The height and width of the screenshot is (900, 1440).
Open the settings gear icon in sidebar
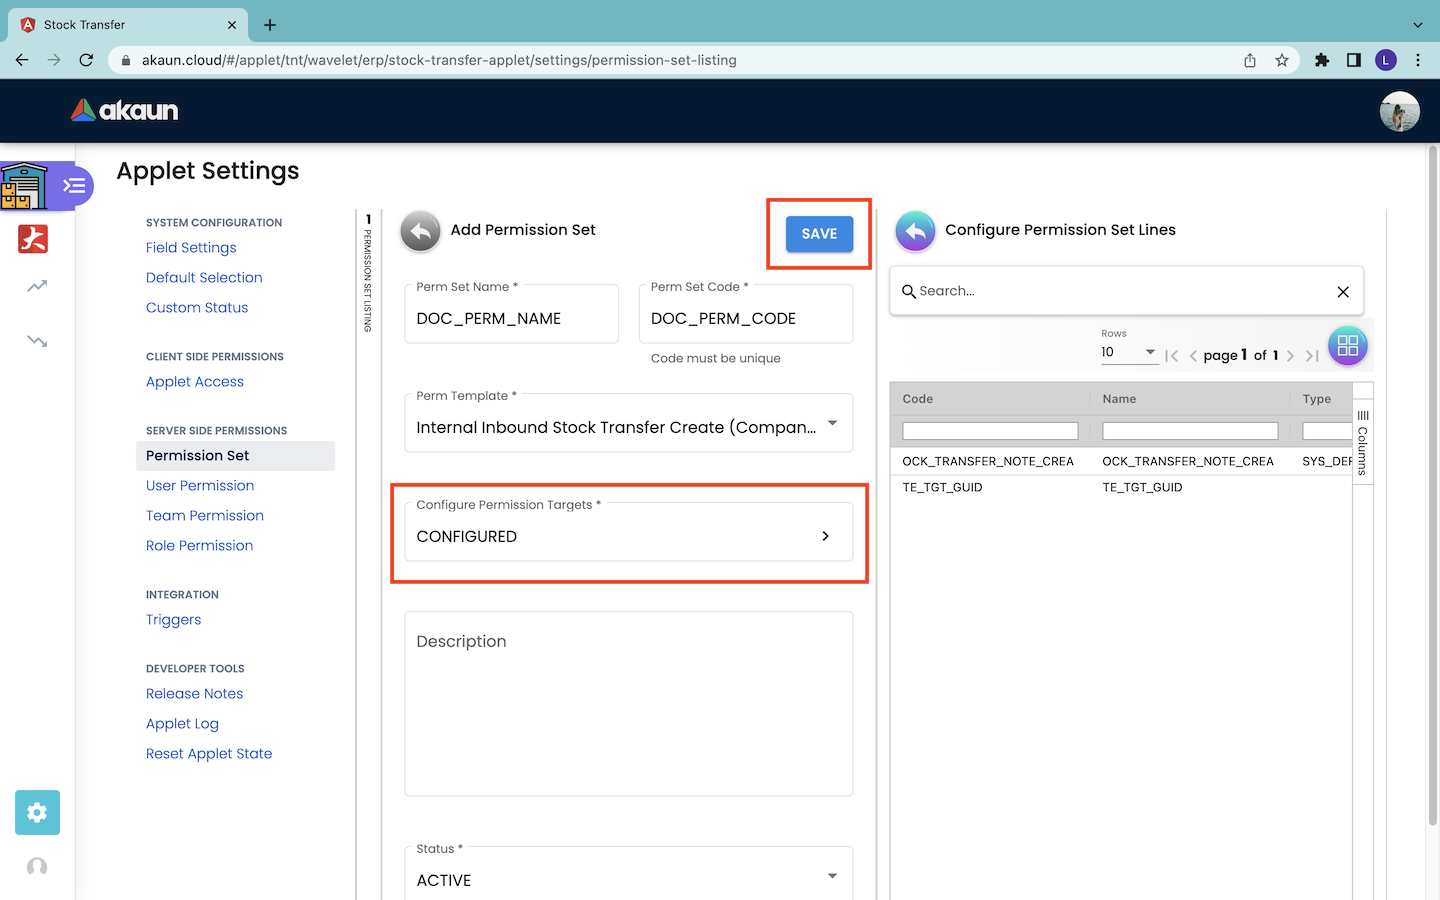pyautogui.click(x=37, y=812)
